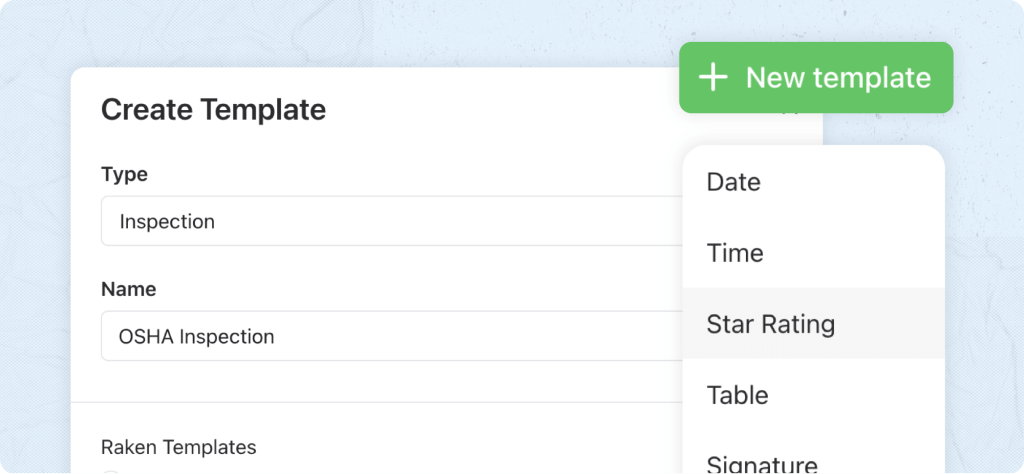Click the Create Template dialog heading
This screenshot has width=1024, height=474.
tap(213, 109)
